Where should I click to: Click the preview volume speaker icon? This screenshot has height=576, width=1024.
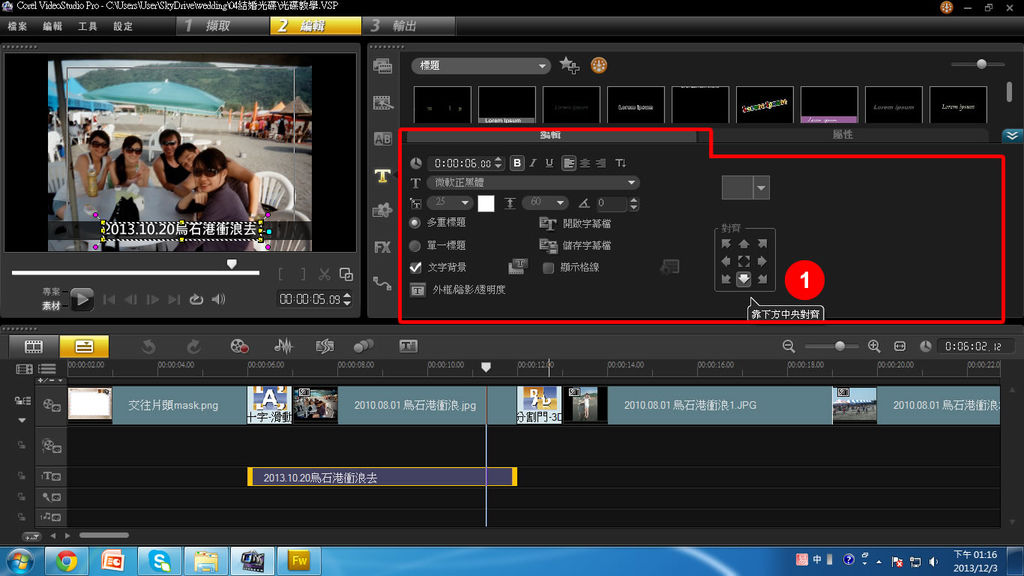(x=219, y=300)
